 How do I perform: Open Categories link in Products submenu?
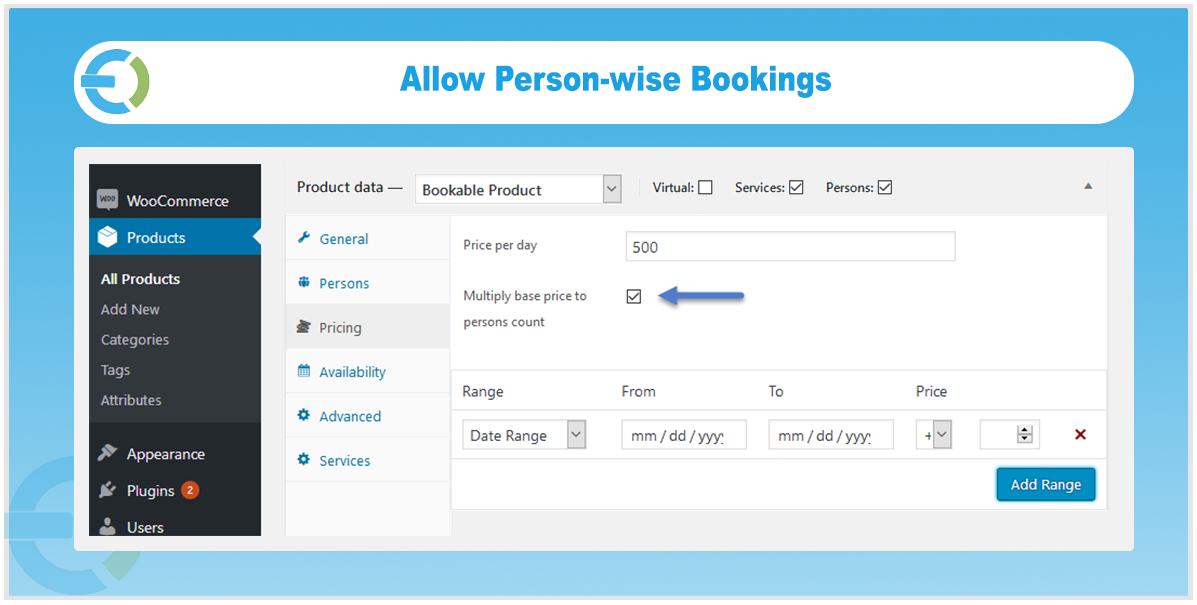tap(135, 340)
